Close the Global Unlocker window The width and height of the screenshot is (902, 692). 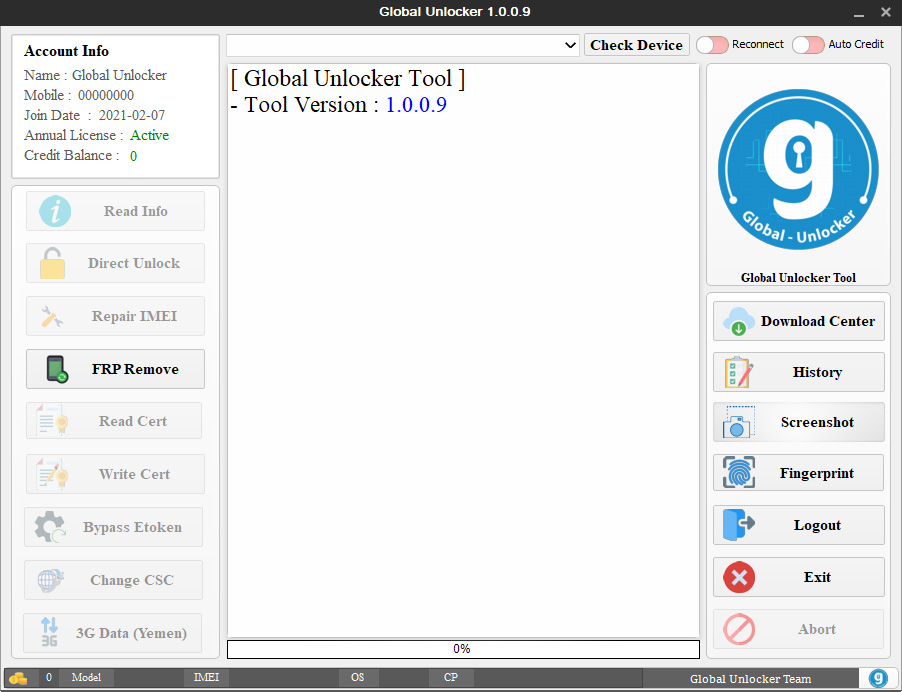885,12
